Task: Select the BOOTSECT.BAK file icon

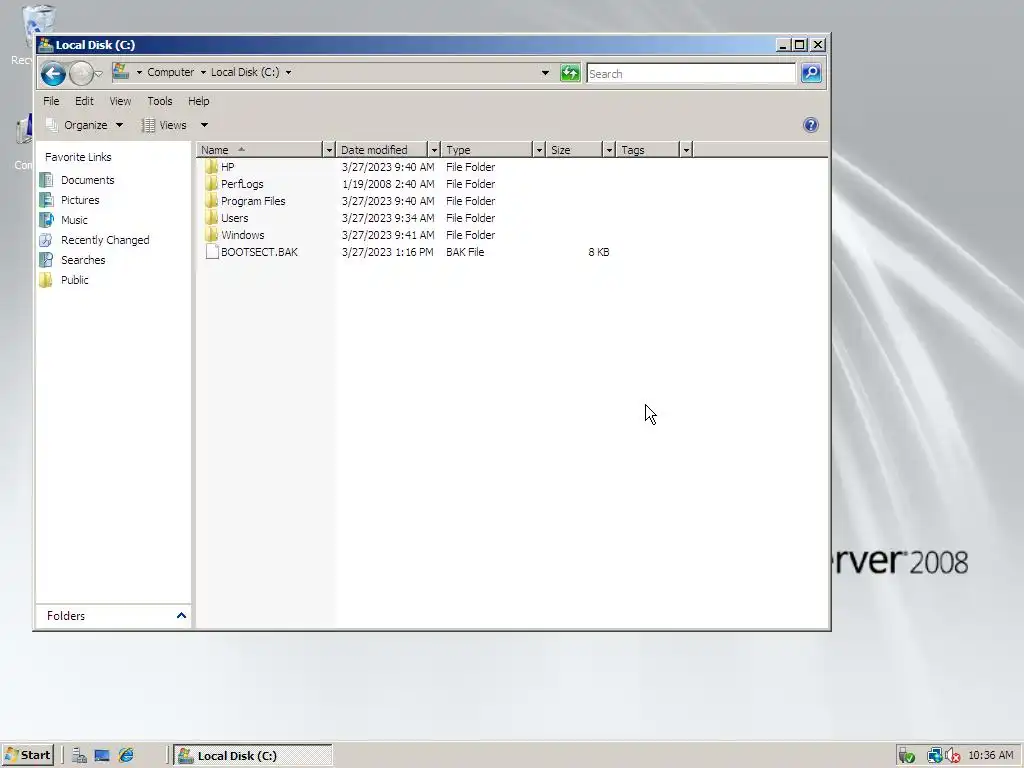Action: 212,251
